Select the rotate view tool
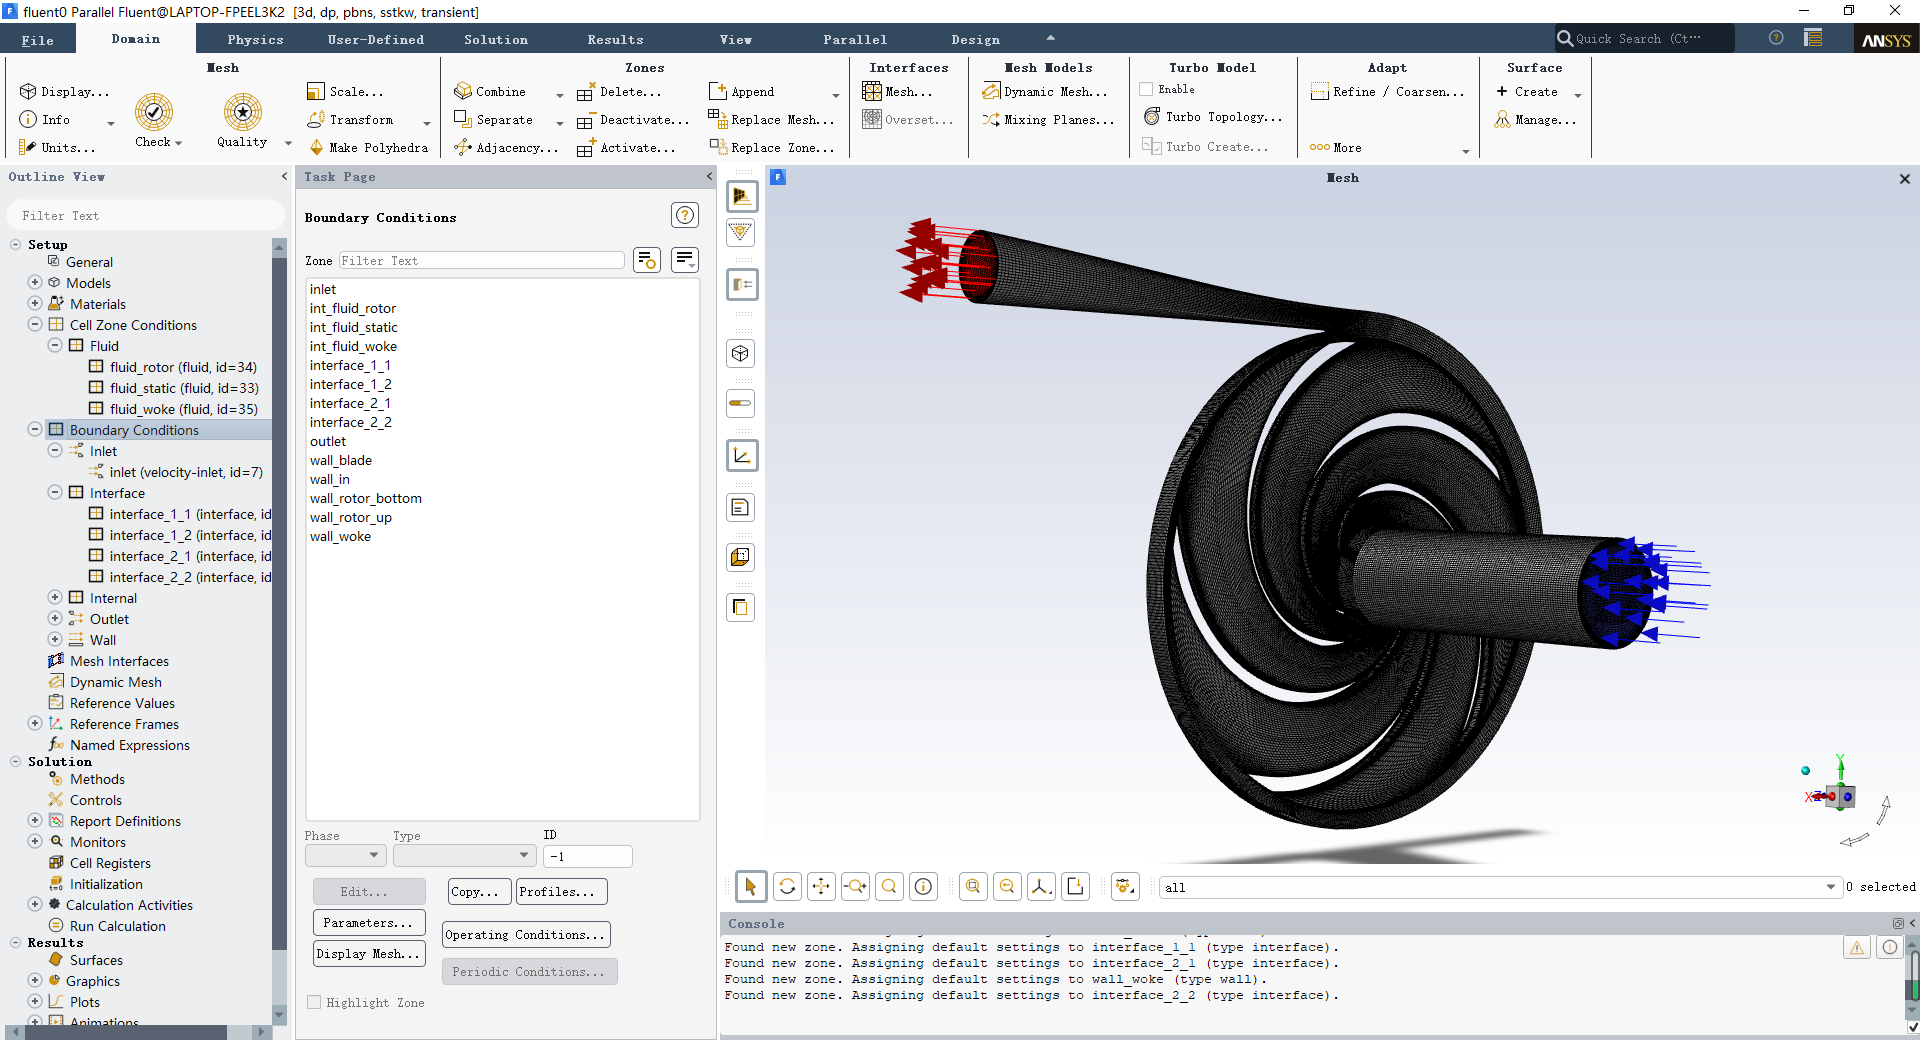This screenshot has height=1040, width=1920. point(787,887)
